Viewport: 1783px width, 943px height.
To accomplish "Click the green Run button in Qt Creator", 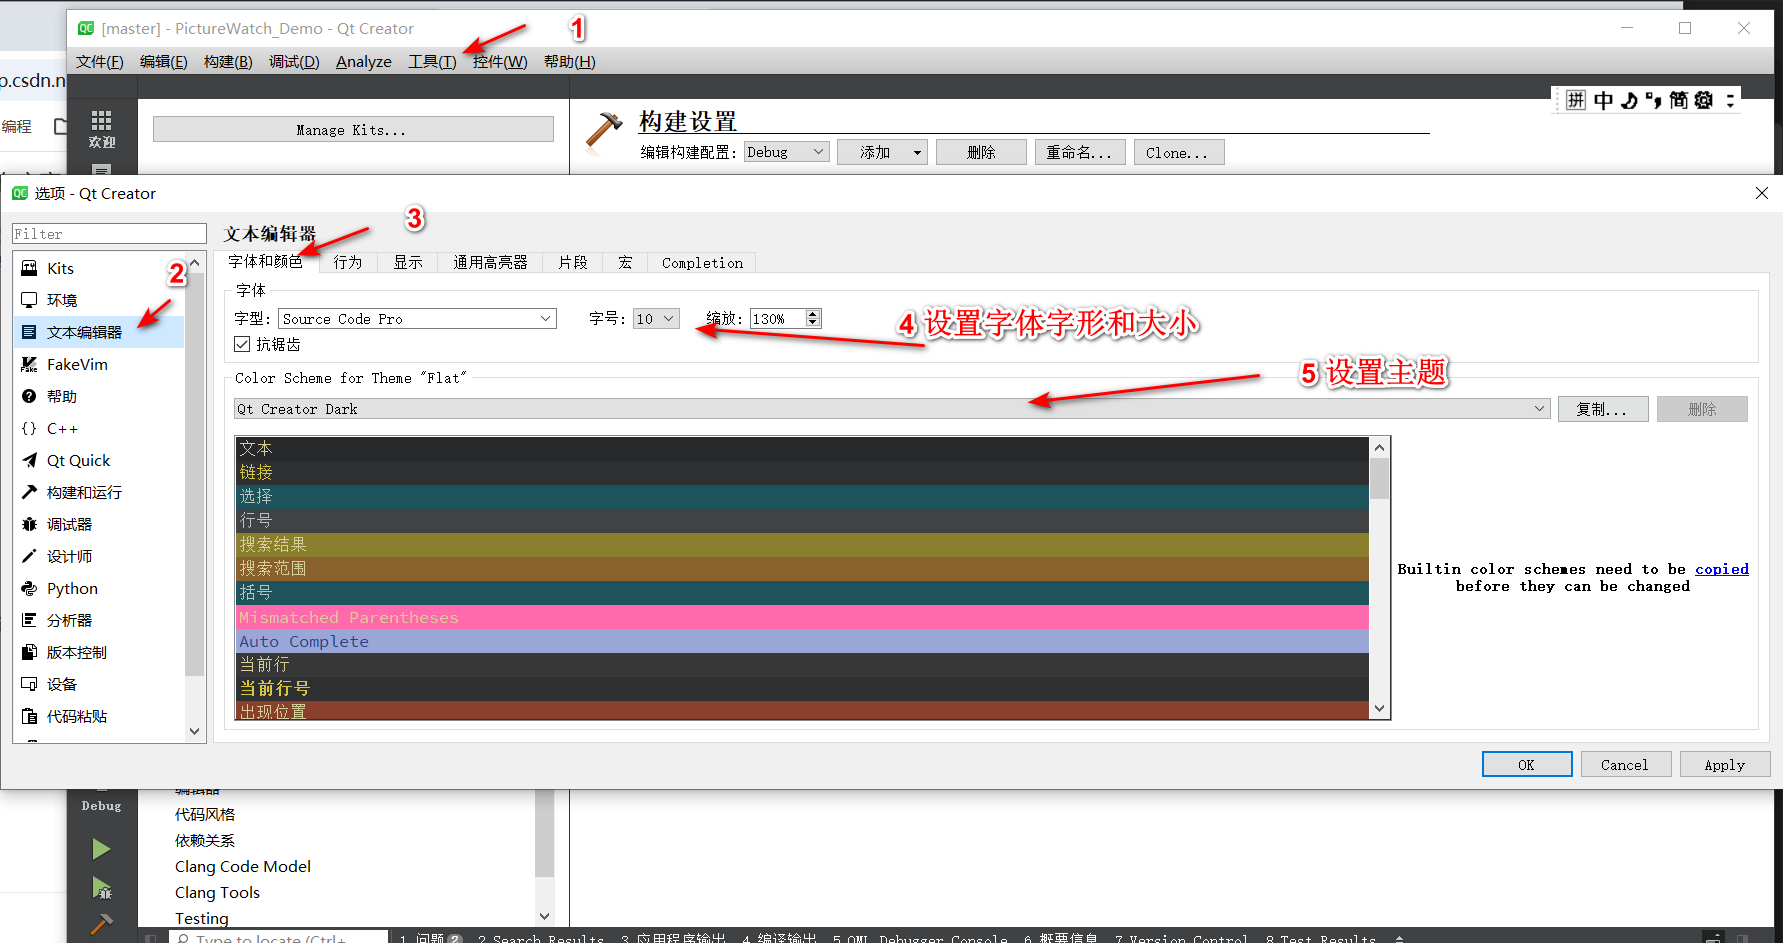I will [x=101, y=849].
